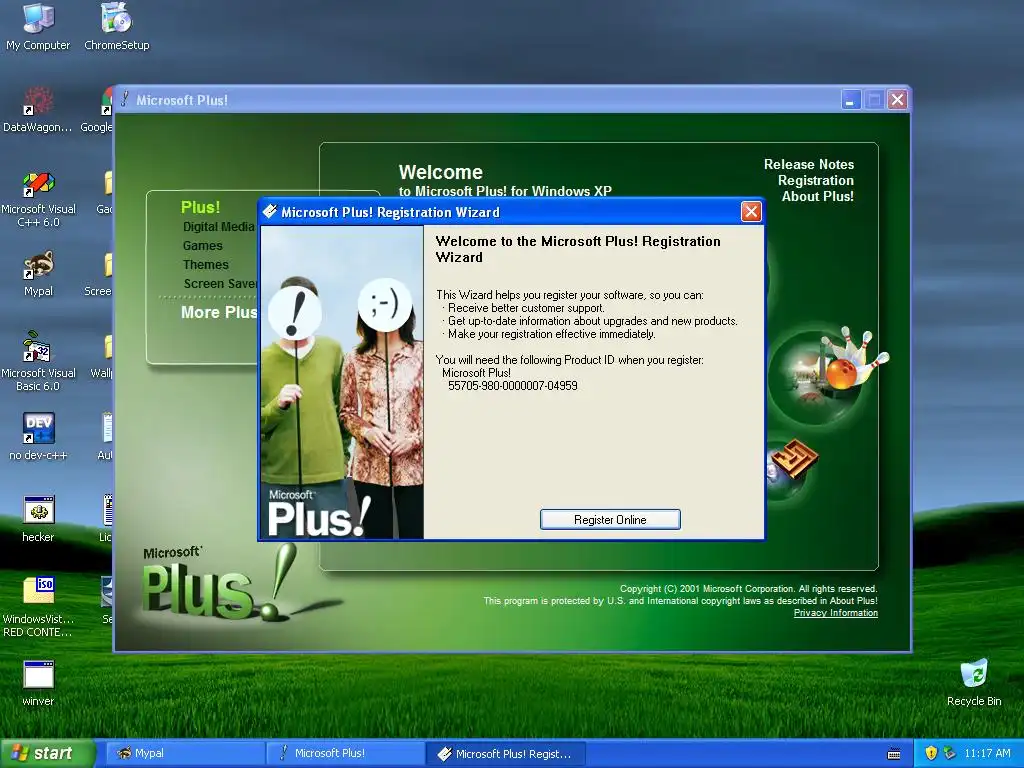The height and width of the screenshot is (768, 1024).
Task: Open the Mypal desktop icon
Action: pos(38,274)
